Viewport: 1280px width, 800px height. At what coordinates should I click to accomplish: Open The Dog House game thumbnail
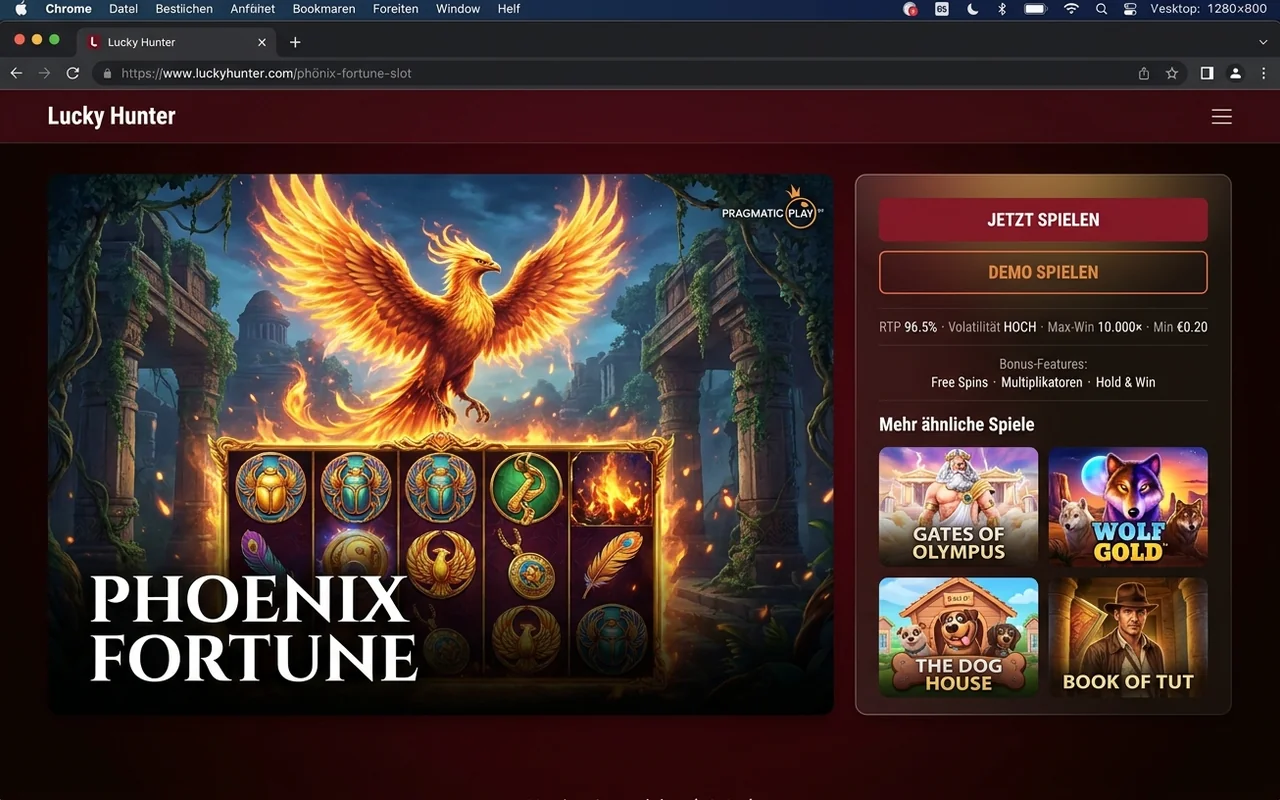958,637
